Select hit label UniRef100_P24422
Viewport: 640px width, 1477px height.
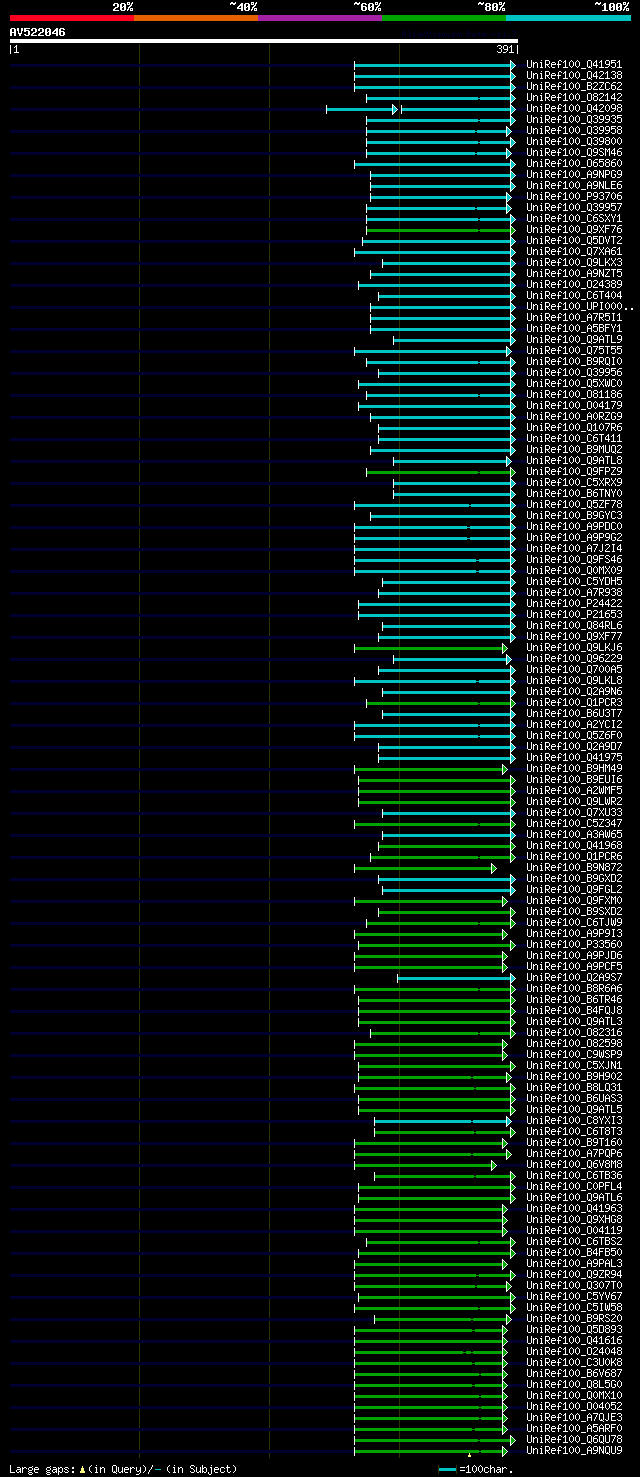point(574,603)
